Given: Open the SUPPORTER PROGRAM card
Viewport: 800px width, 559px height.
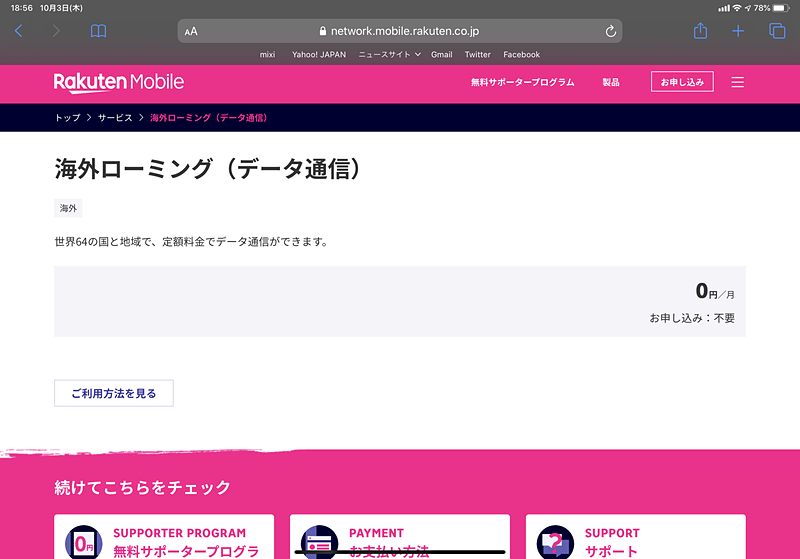Looking at the screenshot, I should click(164, 537).
